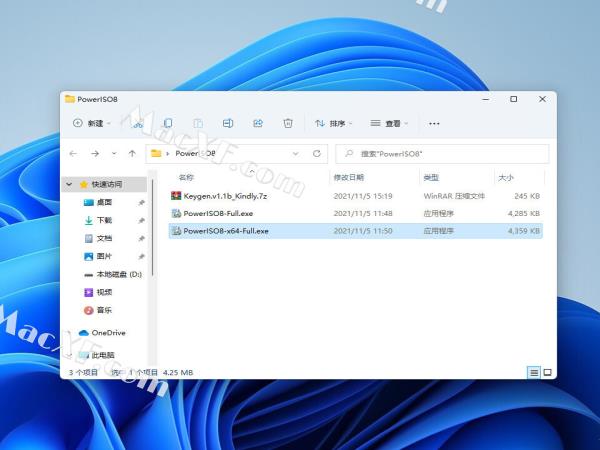This screenshot has height=450, width=600.
Task: Click the Paste icon in toolbar
Action: click(198, 123)
